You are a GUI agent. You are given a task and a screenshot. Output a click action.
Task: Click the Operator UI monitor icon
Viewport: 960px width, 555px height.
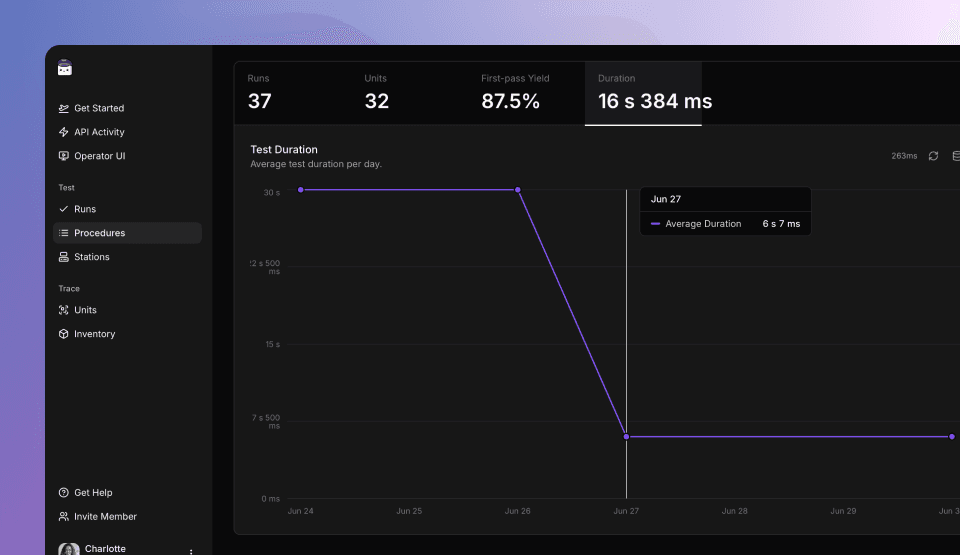pyautogui.click(x=64, y=156)
